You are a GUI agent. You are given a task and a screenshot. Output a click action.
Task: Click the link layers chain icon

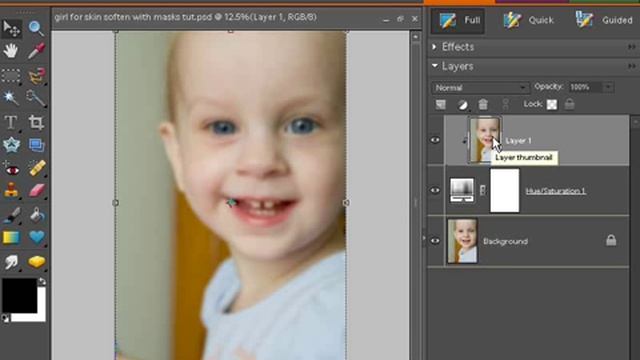[x=506, y=104]
